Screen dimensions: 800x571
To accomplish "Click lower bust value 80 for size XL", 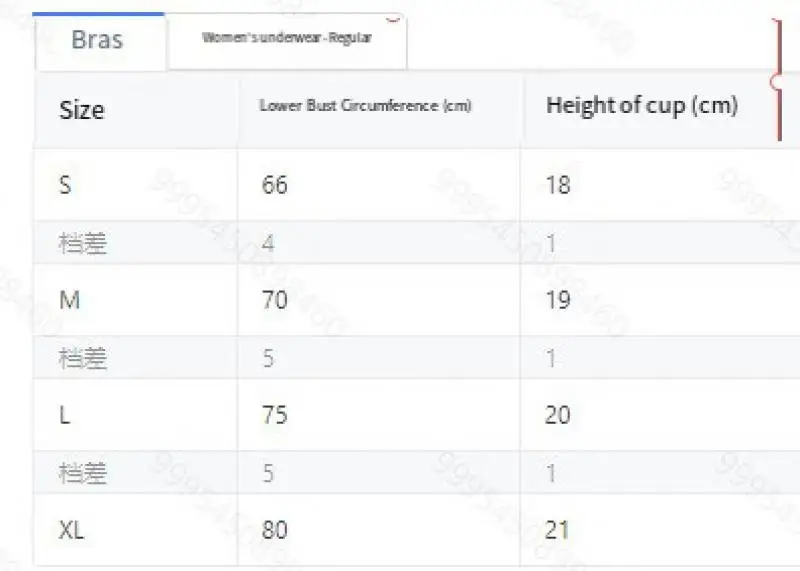I will pos(274,530).
